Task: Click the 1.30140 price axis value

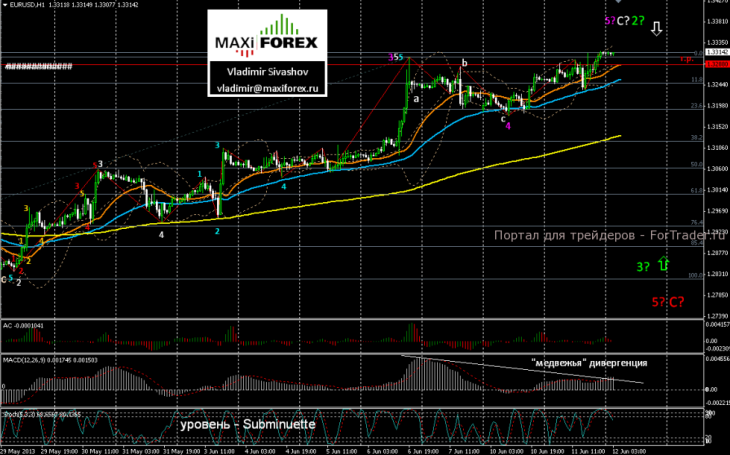Action: coord(718,190)
